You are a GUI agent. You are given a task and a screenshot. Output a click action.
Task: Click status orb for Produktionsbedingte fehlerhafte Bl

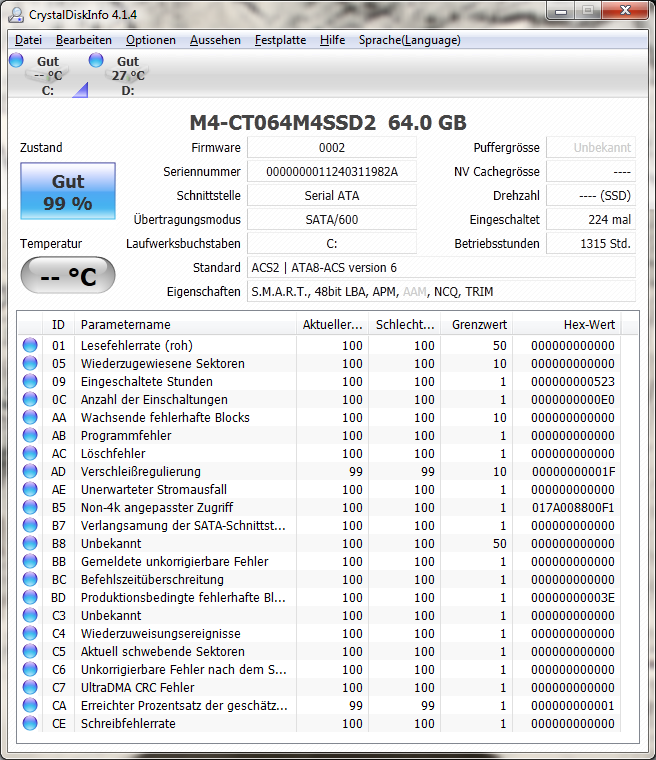pyautogui.click(x=30, y=597)
